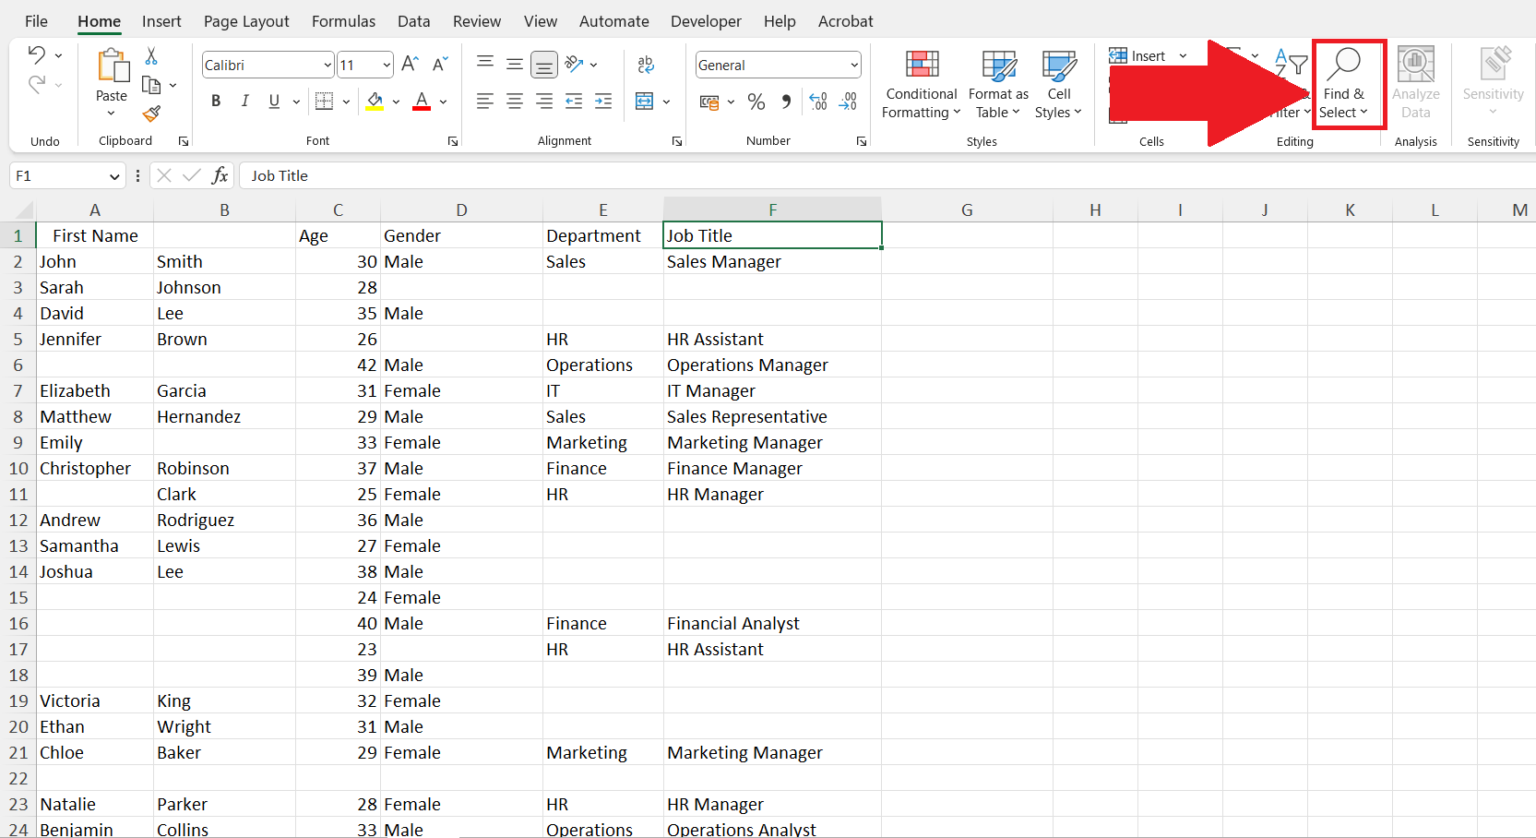Image resolution: width=1536 pixels, height=838 pixels.
Task: Click the Increase Decimal icon
Action: tap(818, 102)
